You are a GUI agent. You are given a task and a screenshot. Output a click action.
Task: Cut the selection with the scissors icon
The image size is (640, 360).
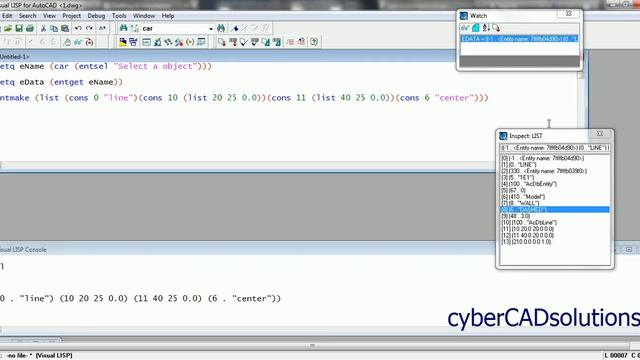pyautogui.click(x=43, y=28)
